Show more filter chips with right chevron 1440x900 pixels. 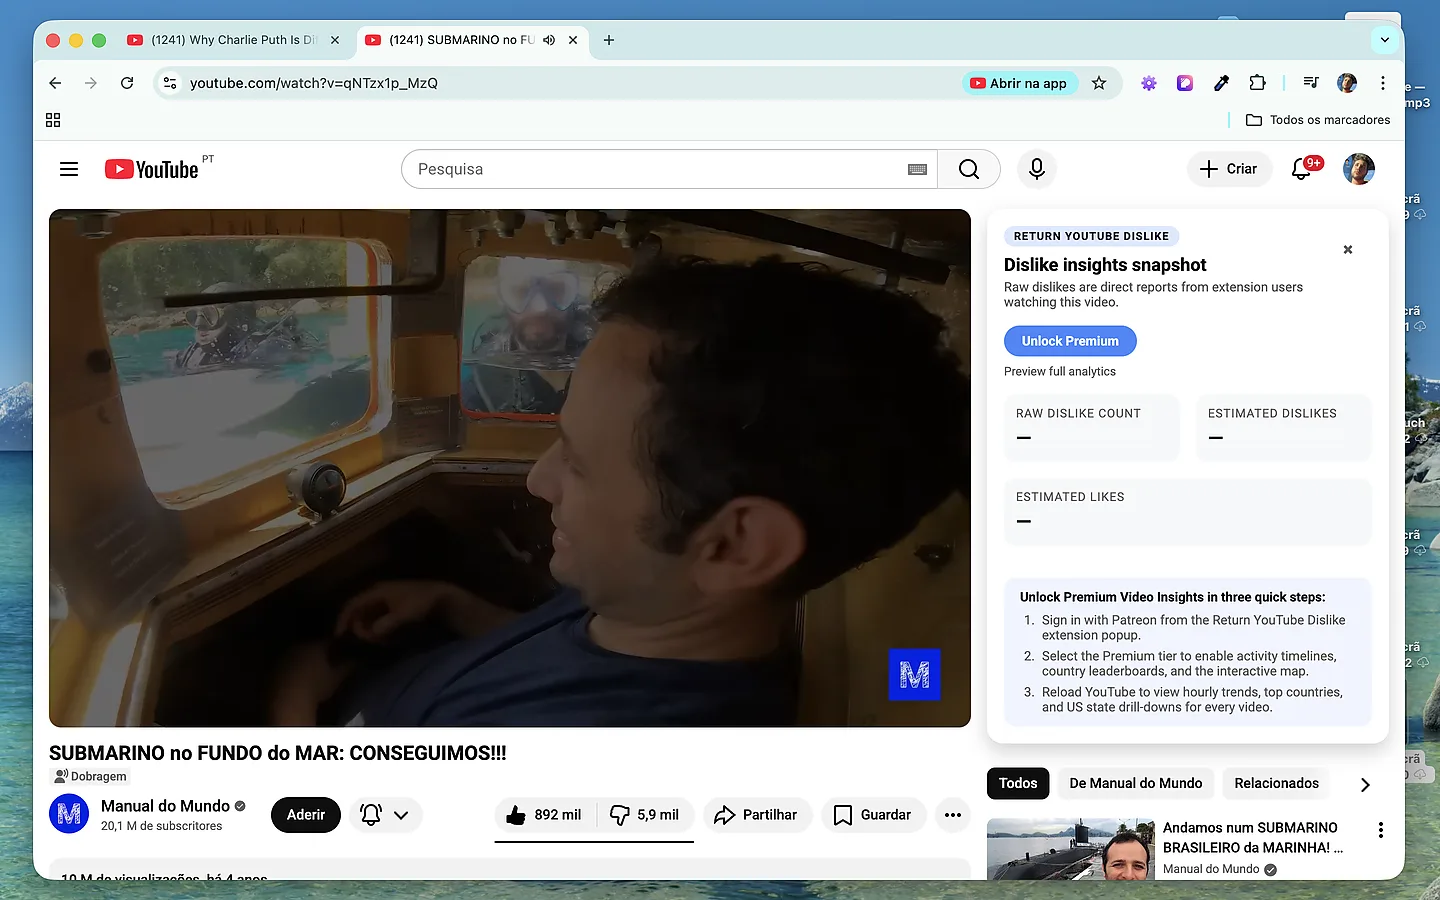[1365, 785]
